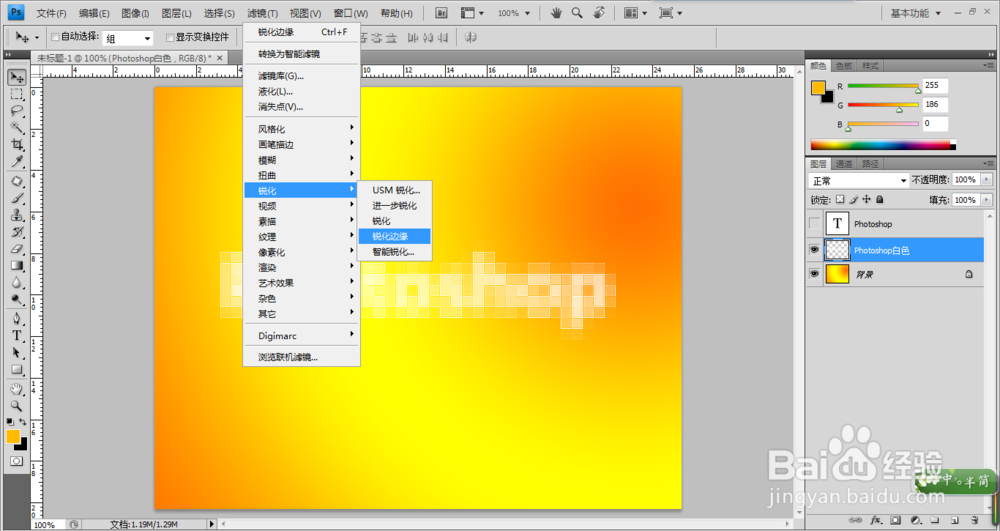Open the Screen Mode dropdown
Screen dimensions: 1000x531
(x=670, y=13)
